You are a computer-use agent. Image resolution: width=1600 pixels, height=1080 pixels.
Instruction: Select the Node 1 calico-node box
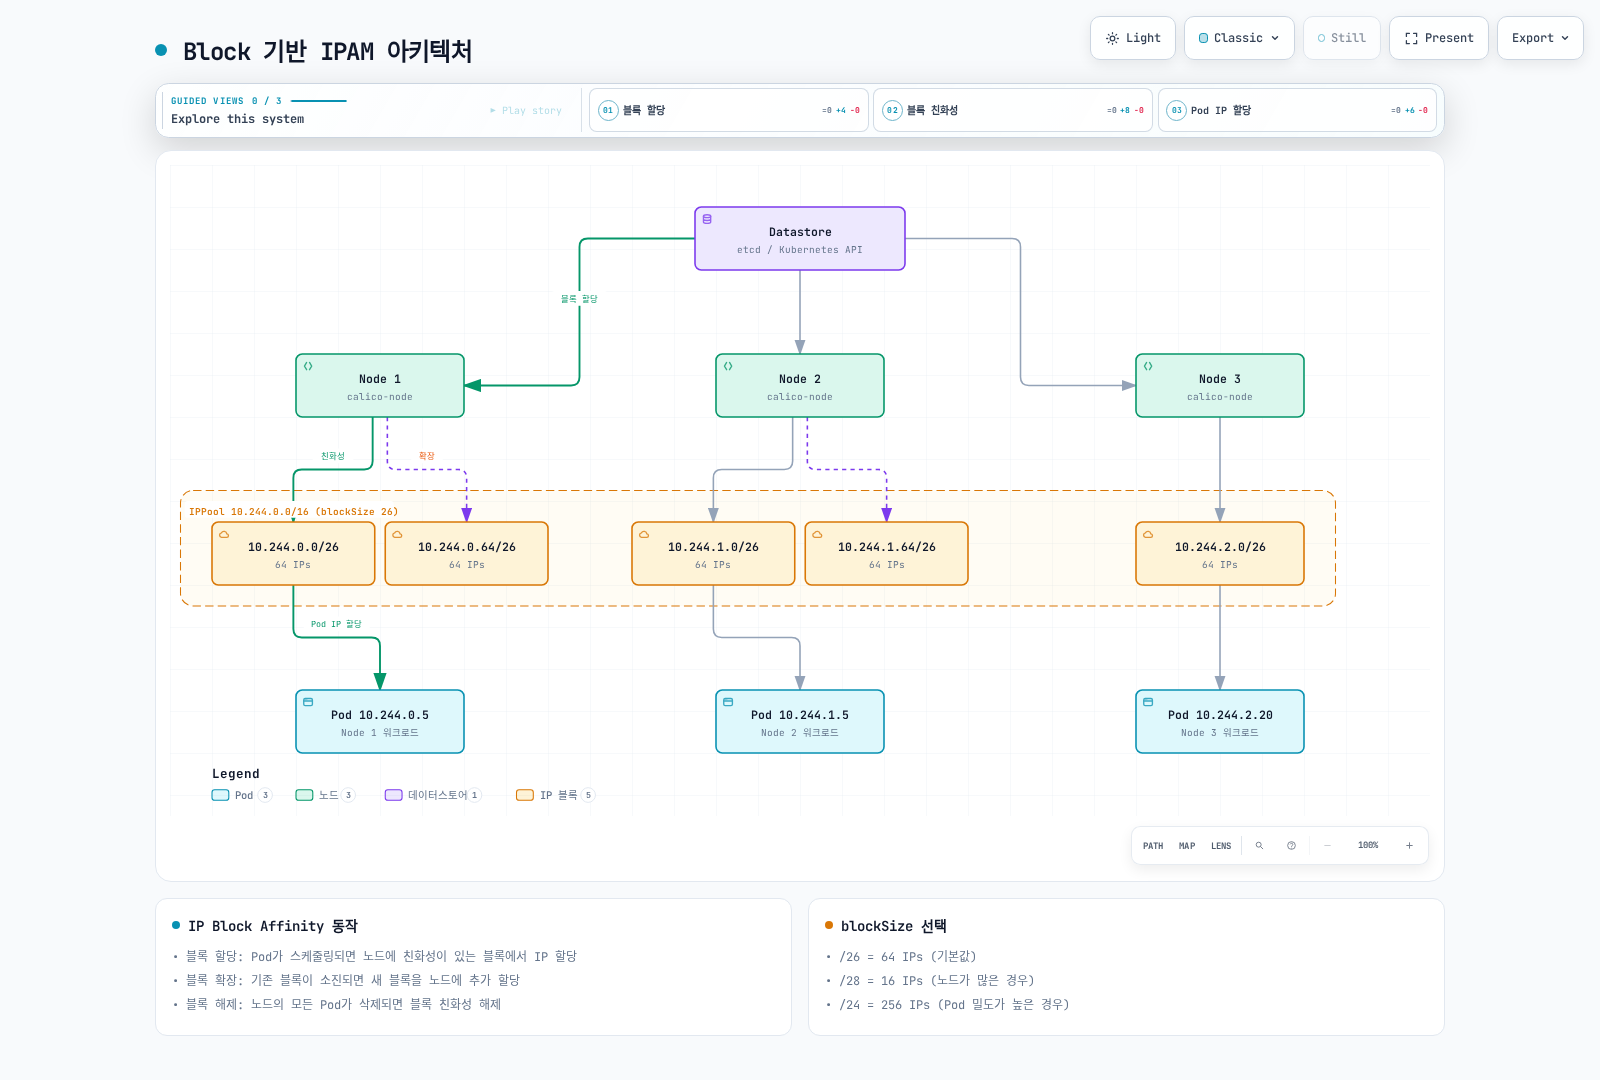(380, 386)
